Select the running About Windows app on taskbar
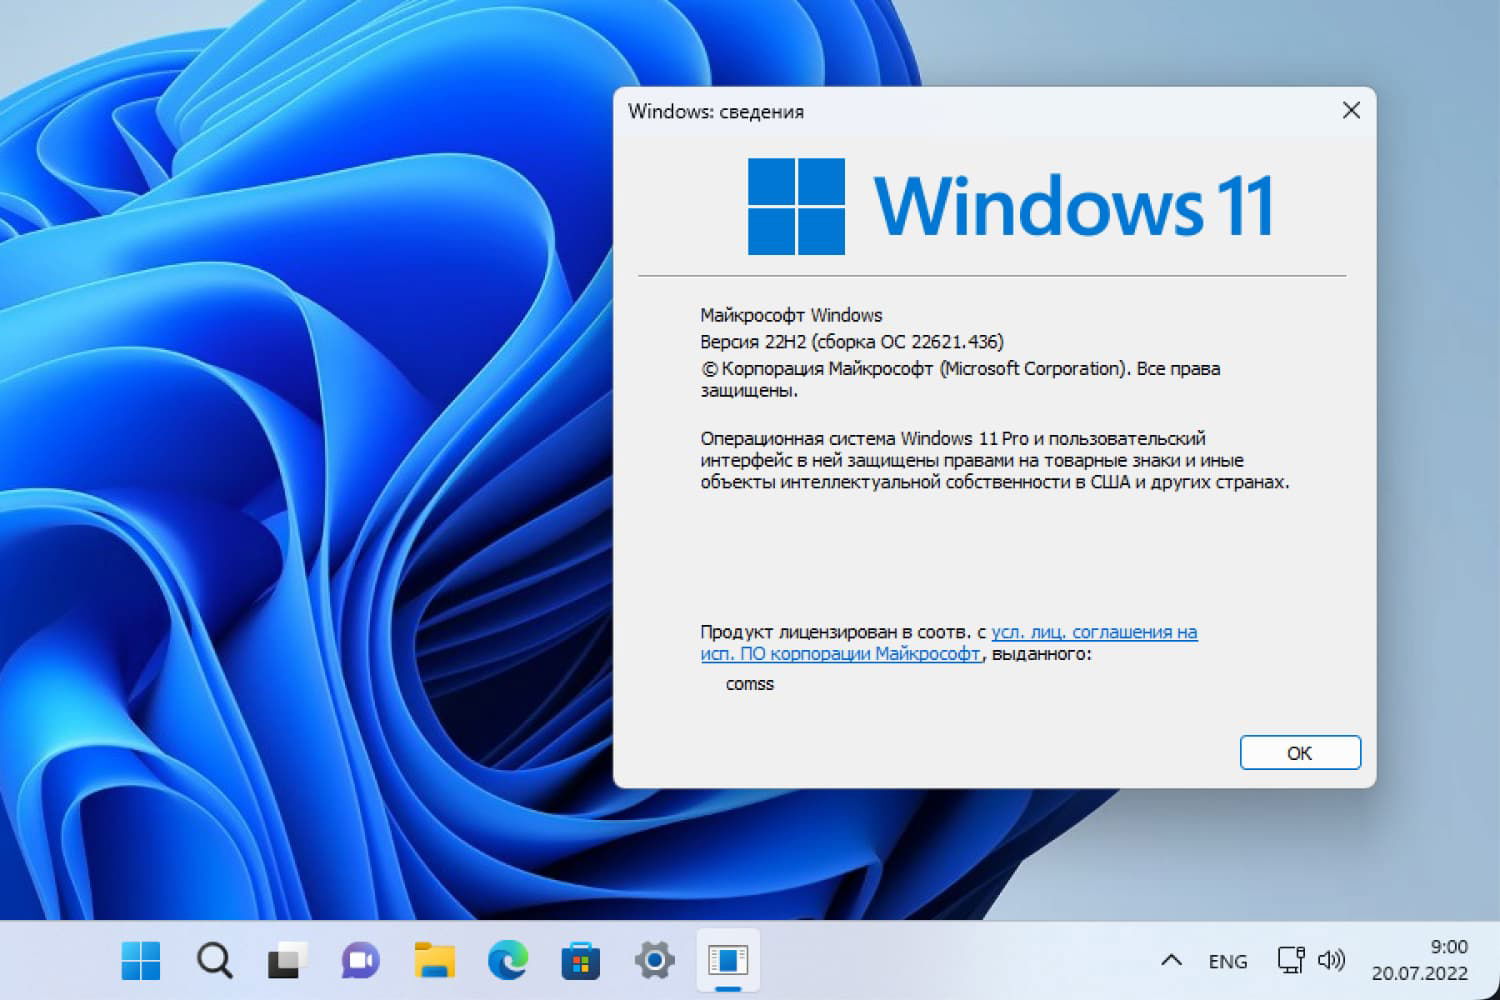 pyautogui.click(x=727, y=960)
